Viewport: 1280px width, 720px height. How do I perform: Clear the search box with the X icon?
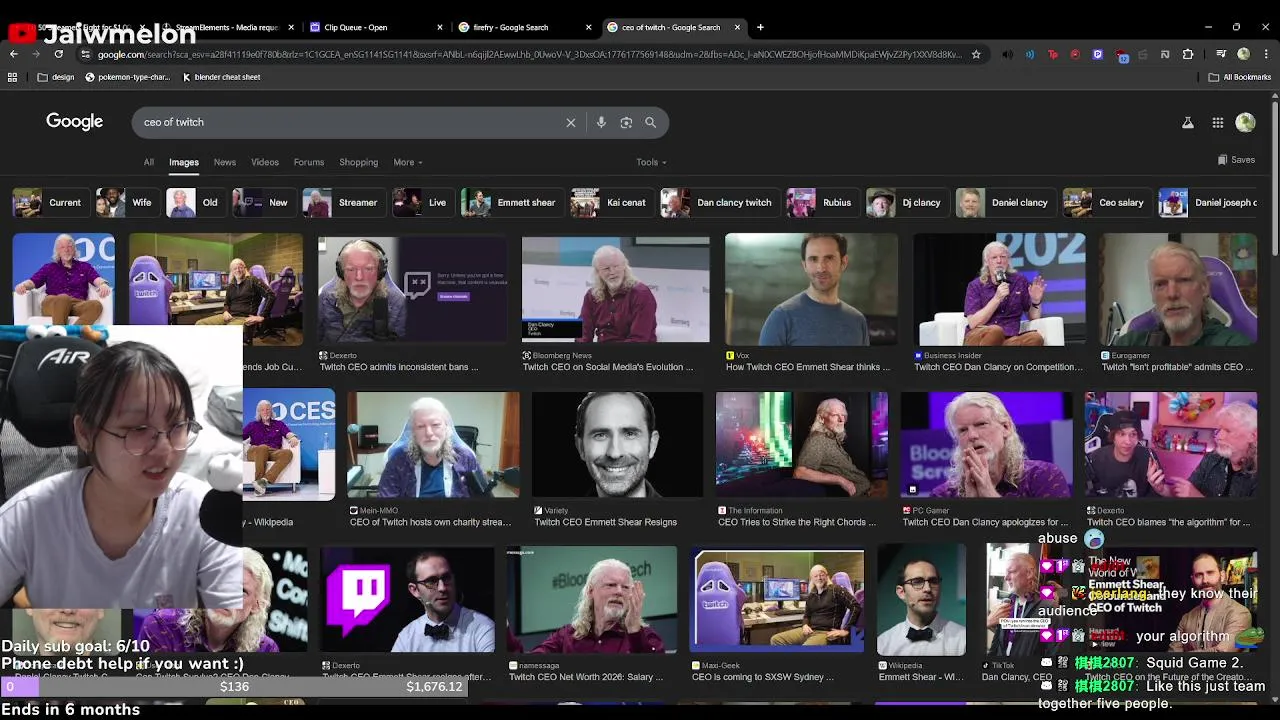571,122
